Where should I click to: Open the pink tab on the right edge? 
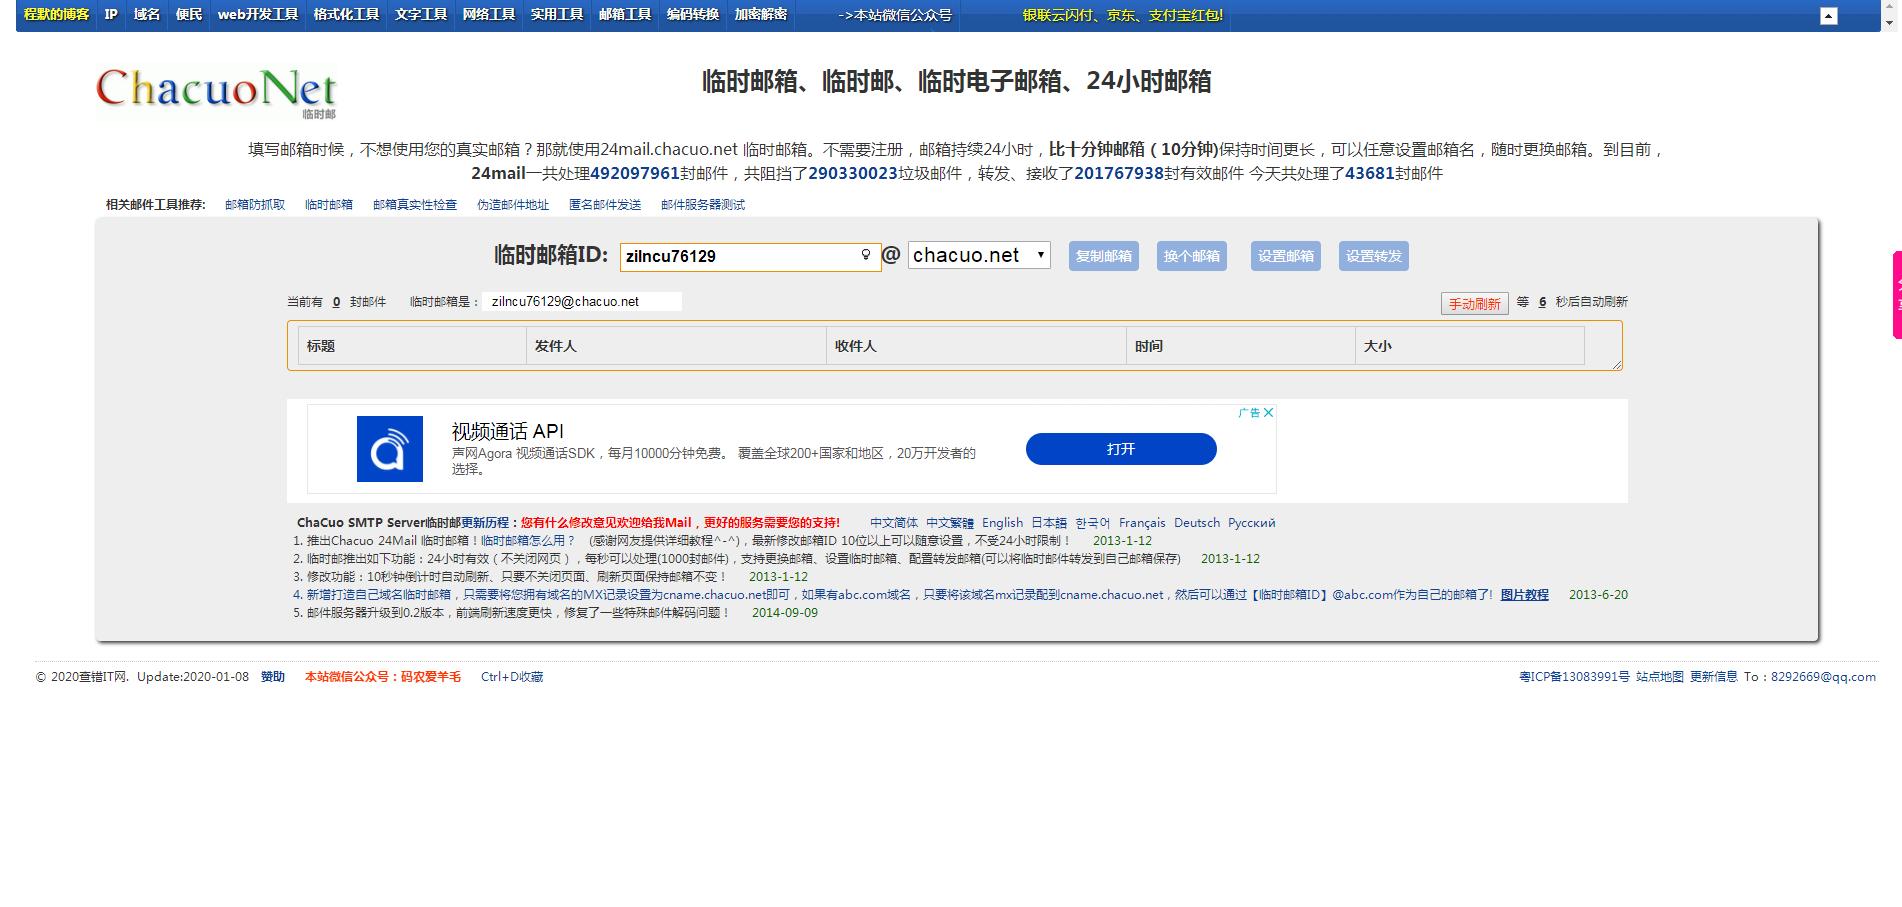pyautogui.click(x=1894, y=296)
